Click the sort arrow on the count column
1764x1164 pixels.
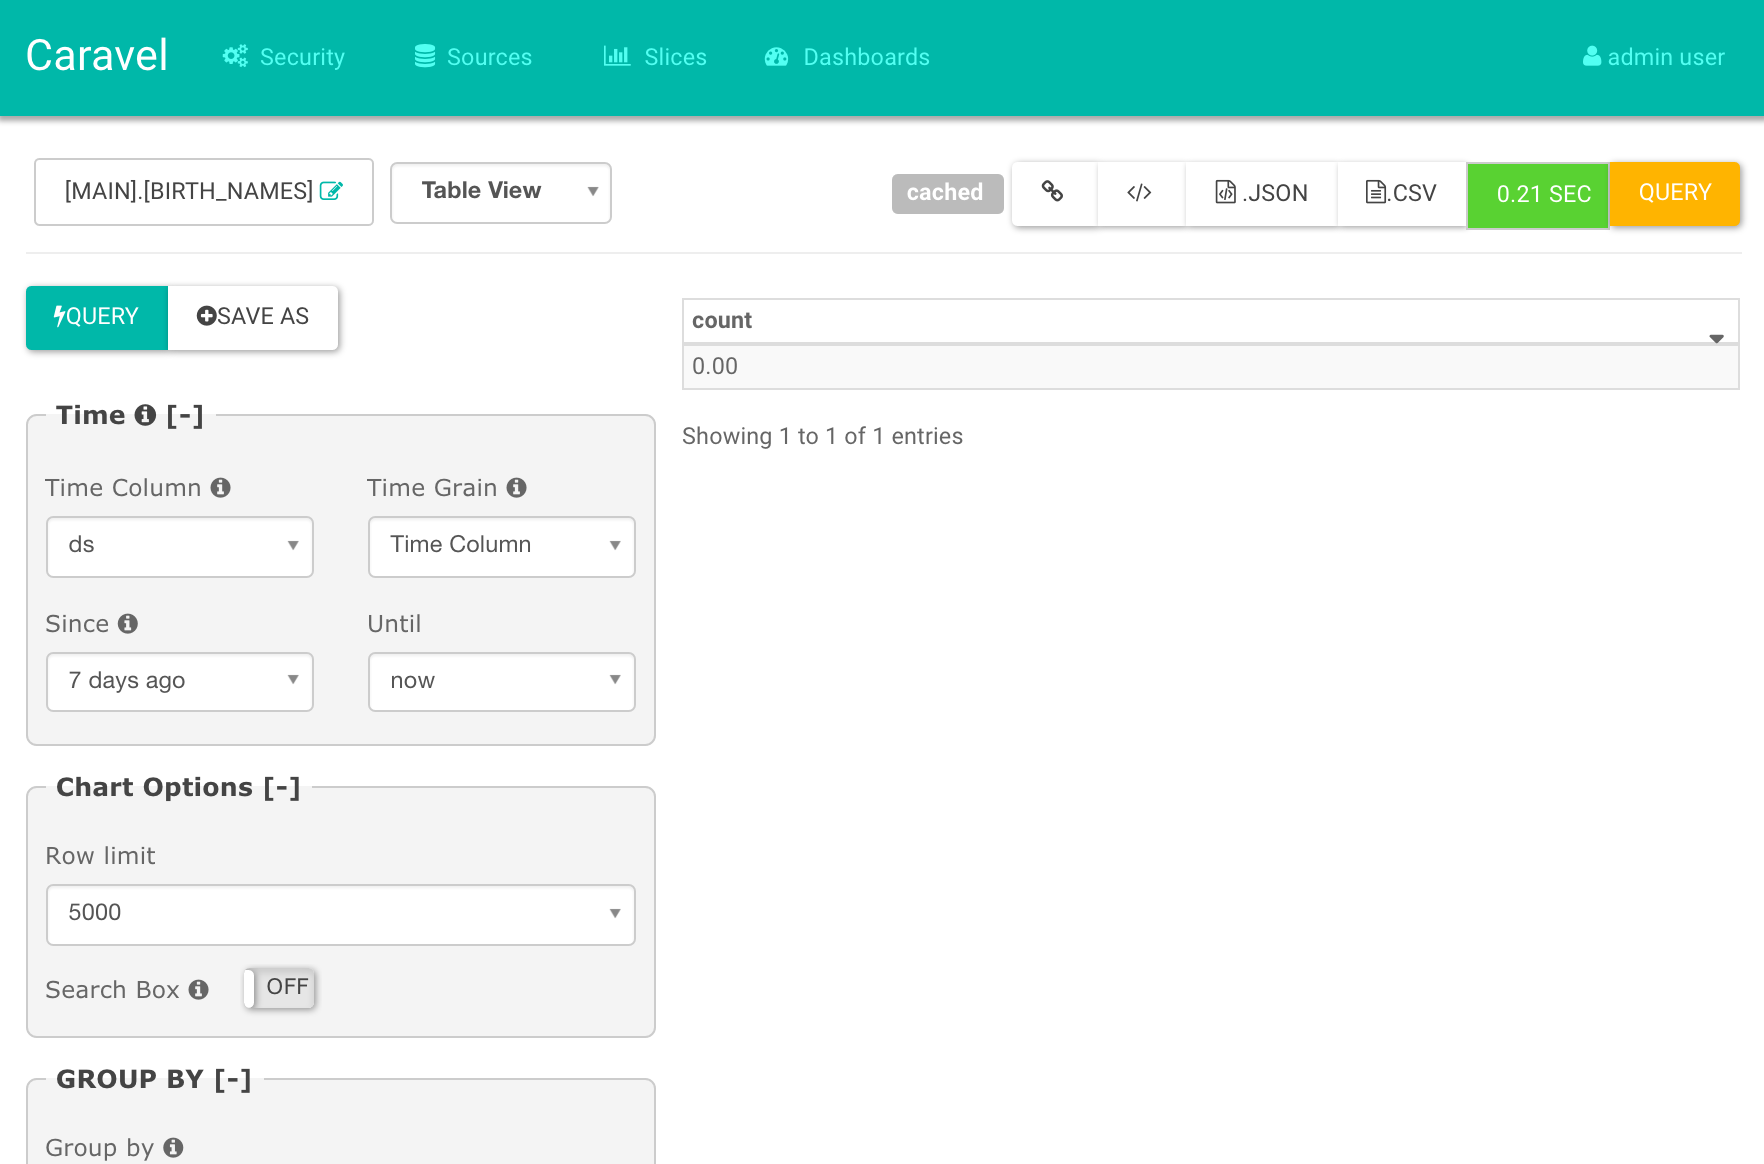pyautogui.click(x=1716, y=338)
